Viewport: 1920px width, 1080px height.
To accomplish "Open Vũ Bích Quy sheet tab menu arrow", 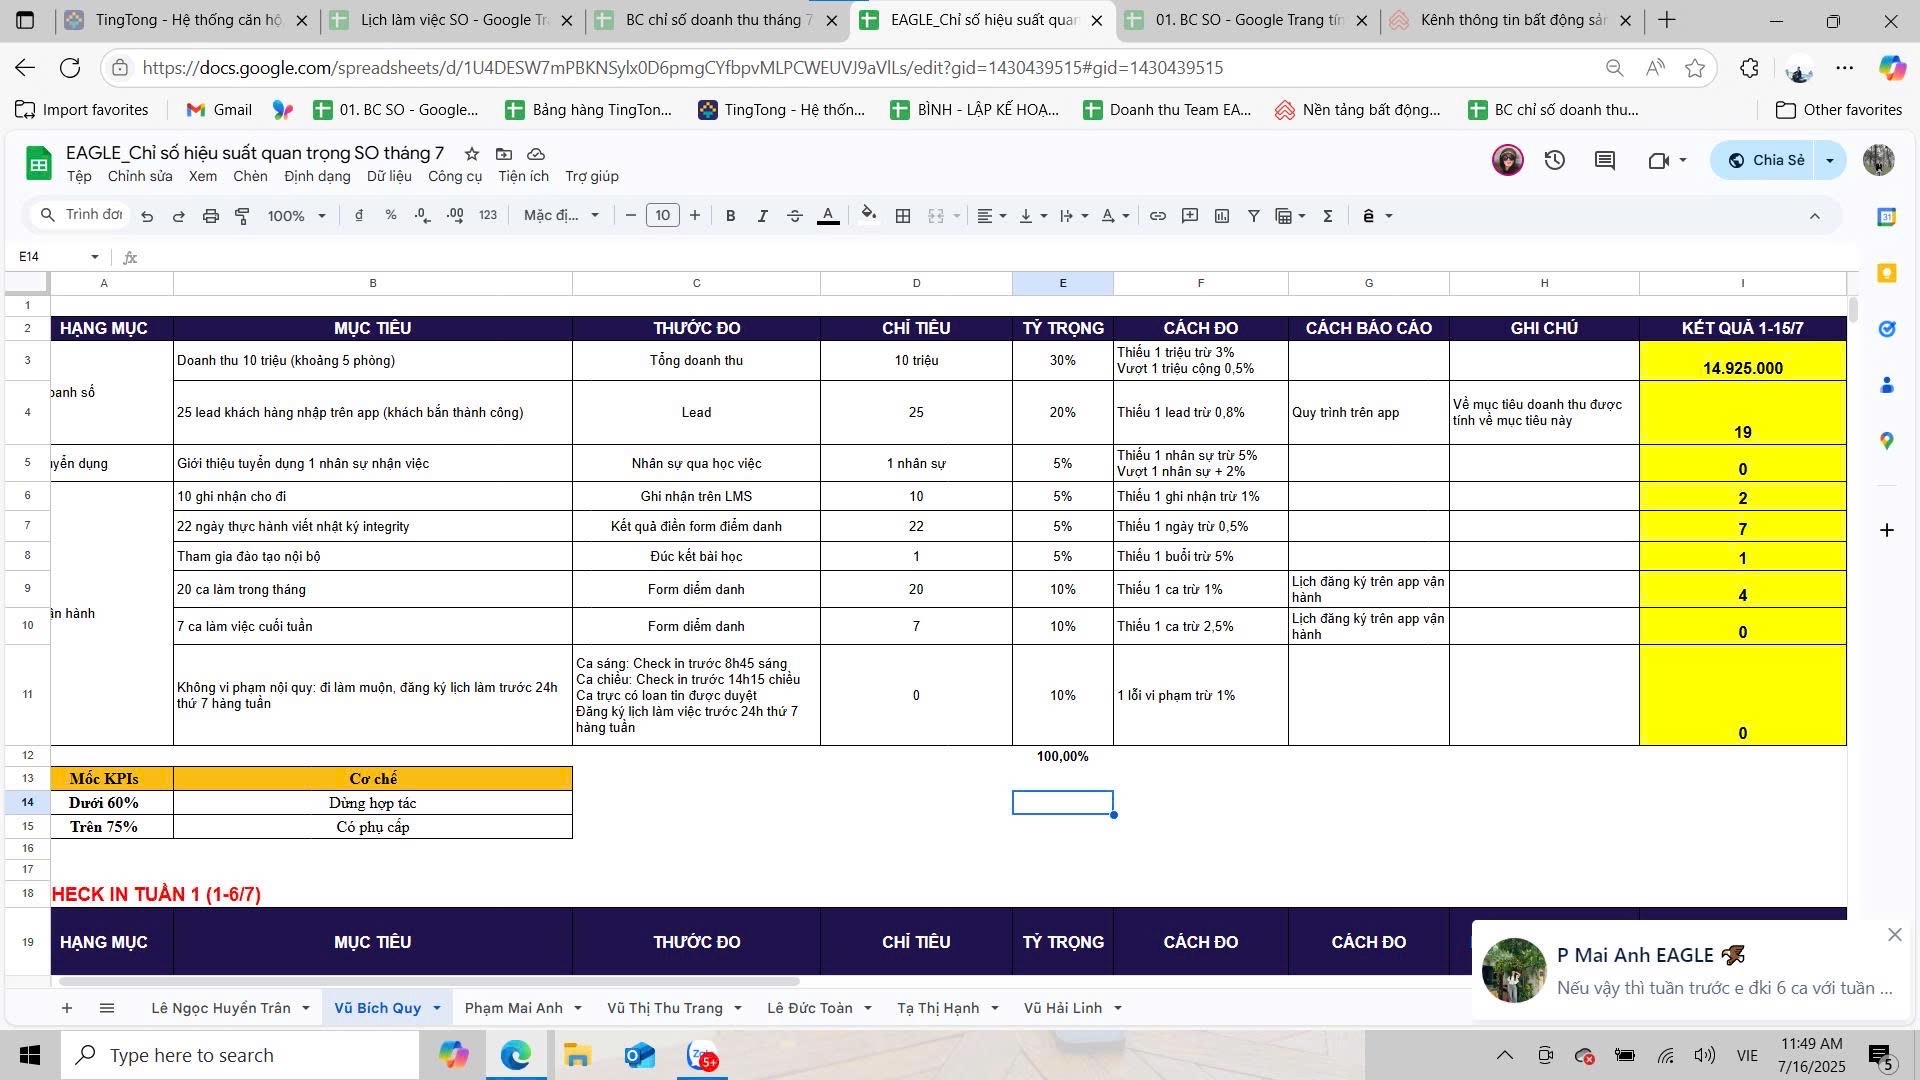I will click(x=437, y=1008).
